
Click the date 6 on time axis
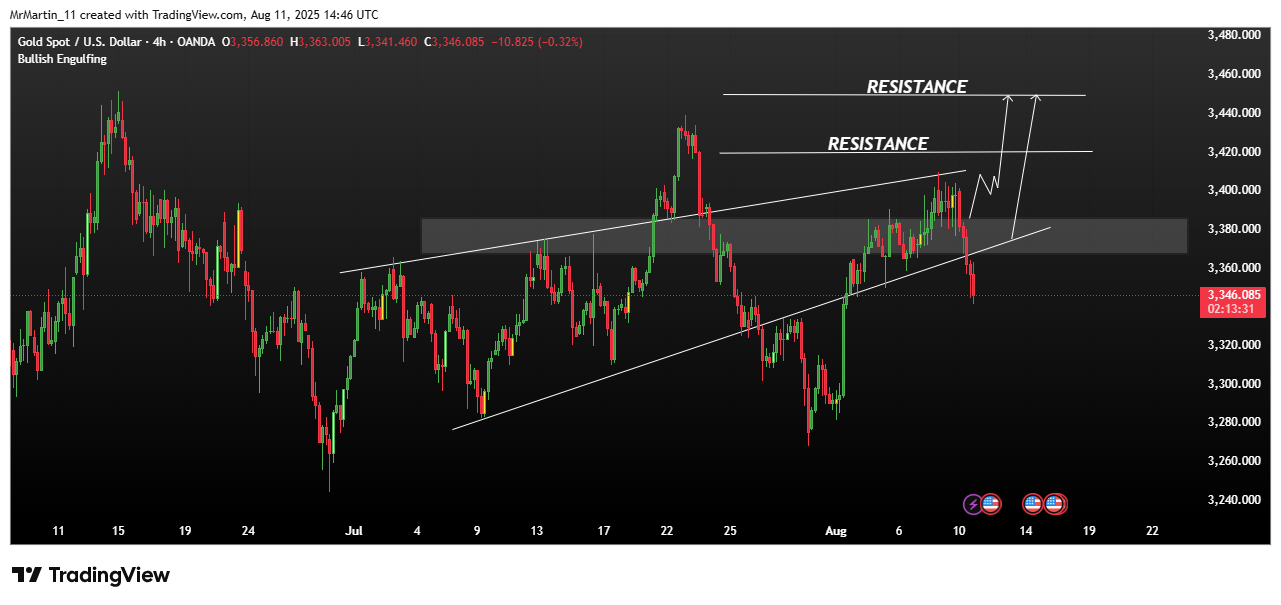(x=899, y=531)
